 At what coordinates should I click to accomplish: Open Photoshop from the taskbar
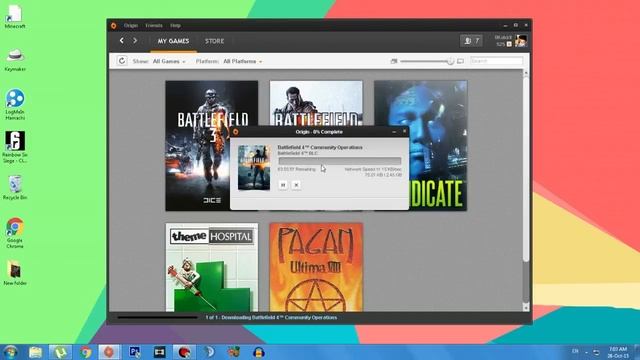tap(134, 352)
